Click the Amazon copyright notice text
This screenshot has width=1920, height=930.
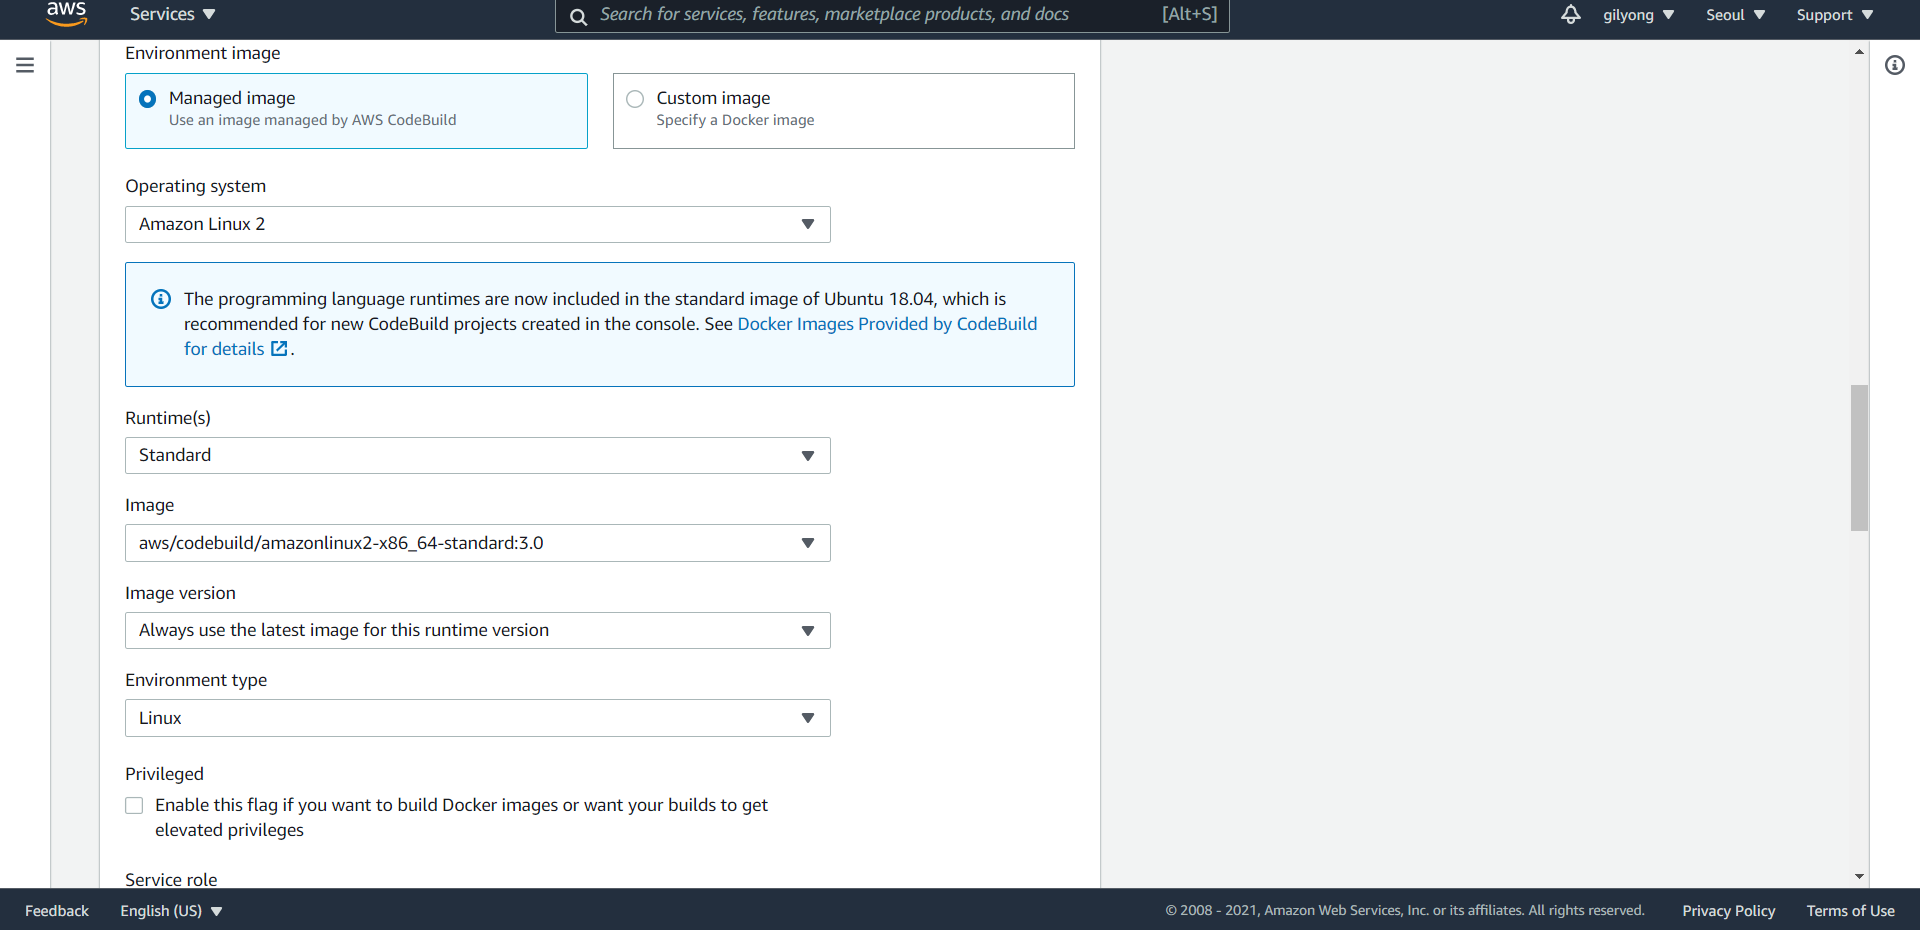tap(1404, 910)
